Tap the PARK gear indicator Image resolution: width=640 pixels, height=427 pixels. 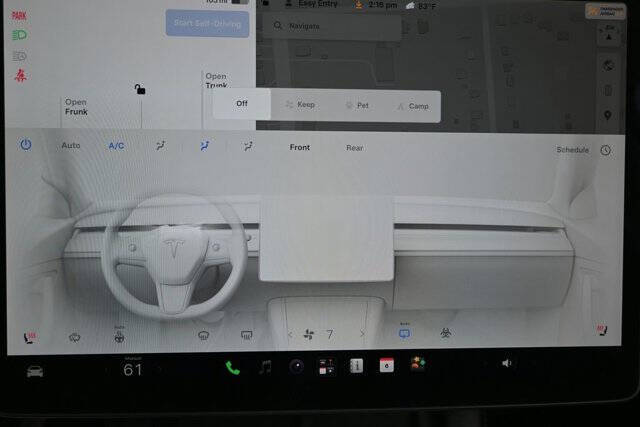(x=19, y=16)
